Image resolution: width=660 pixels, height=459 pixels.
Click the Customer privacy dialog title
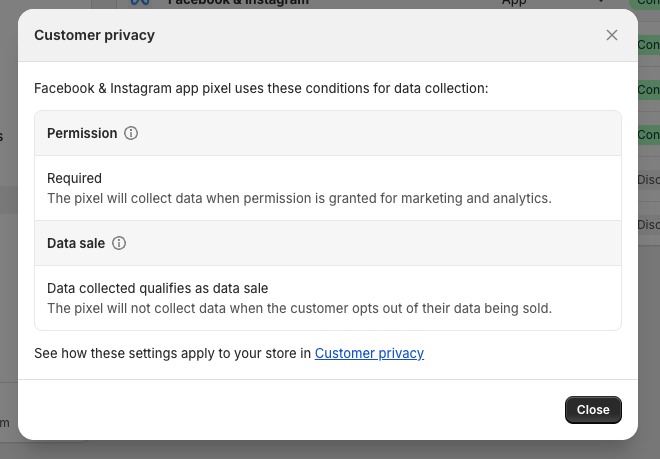[94, 35]
